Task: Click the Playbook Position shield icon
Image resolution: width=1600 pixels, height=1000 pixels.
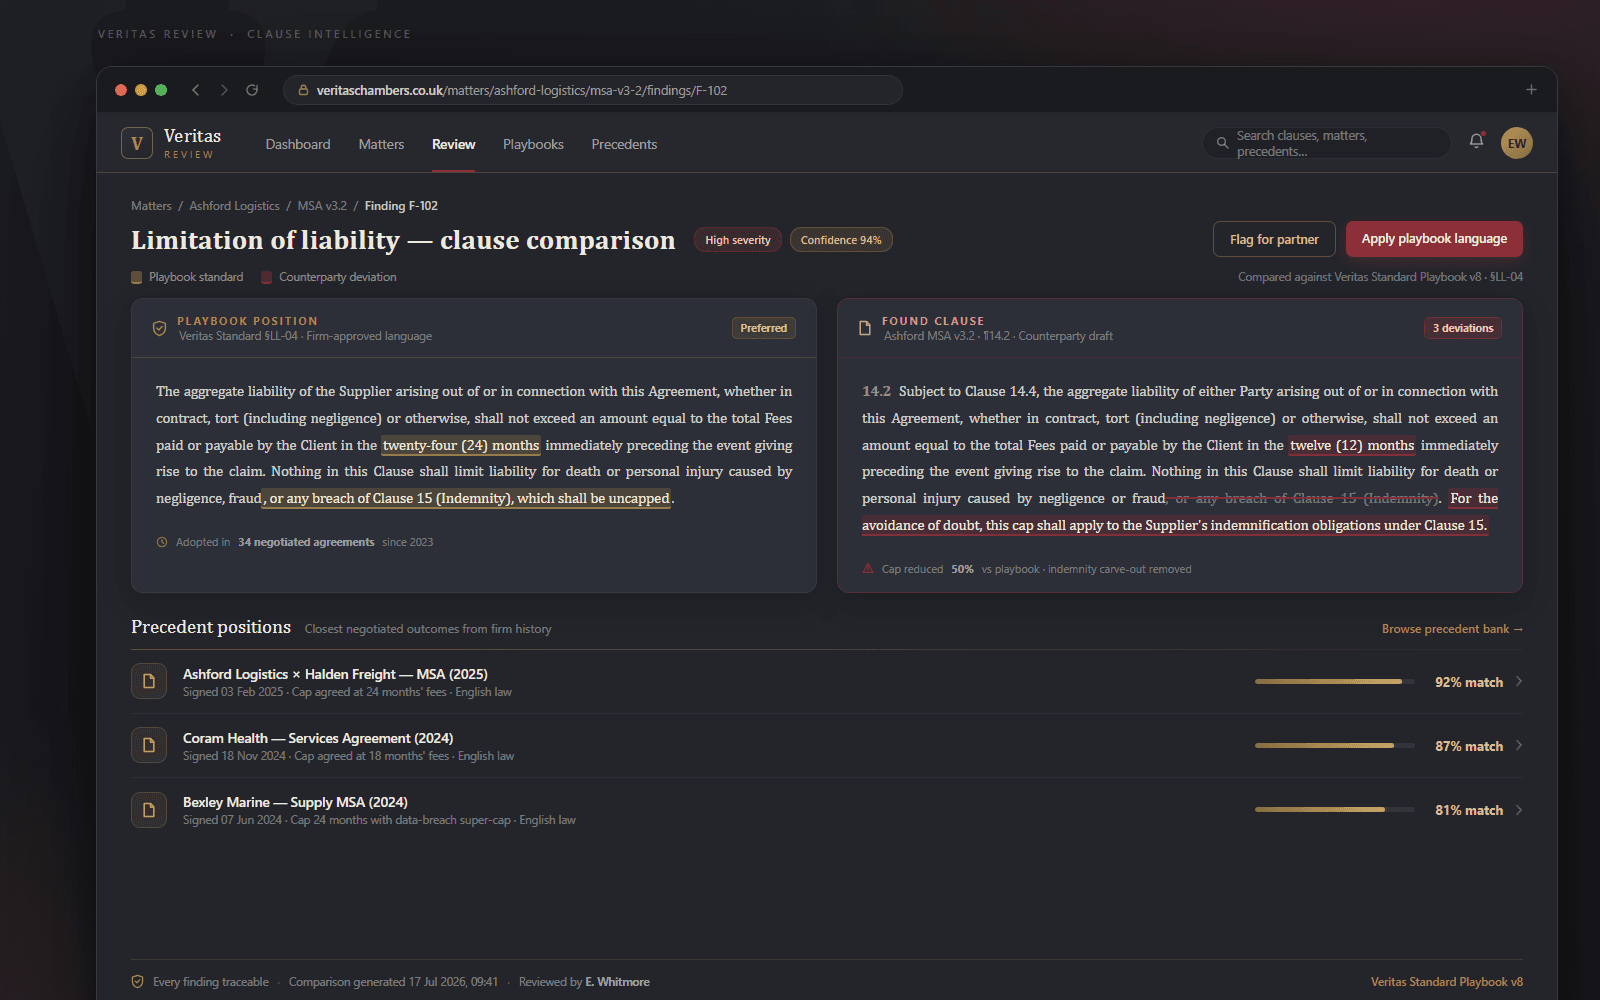Action: coord(159,328)
